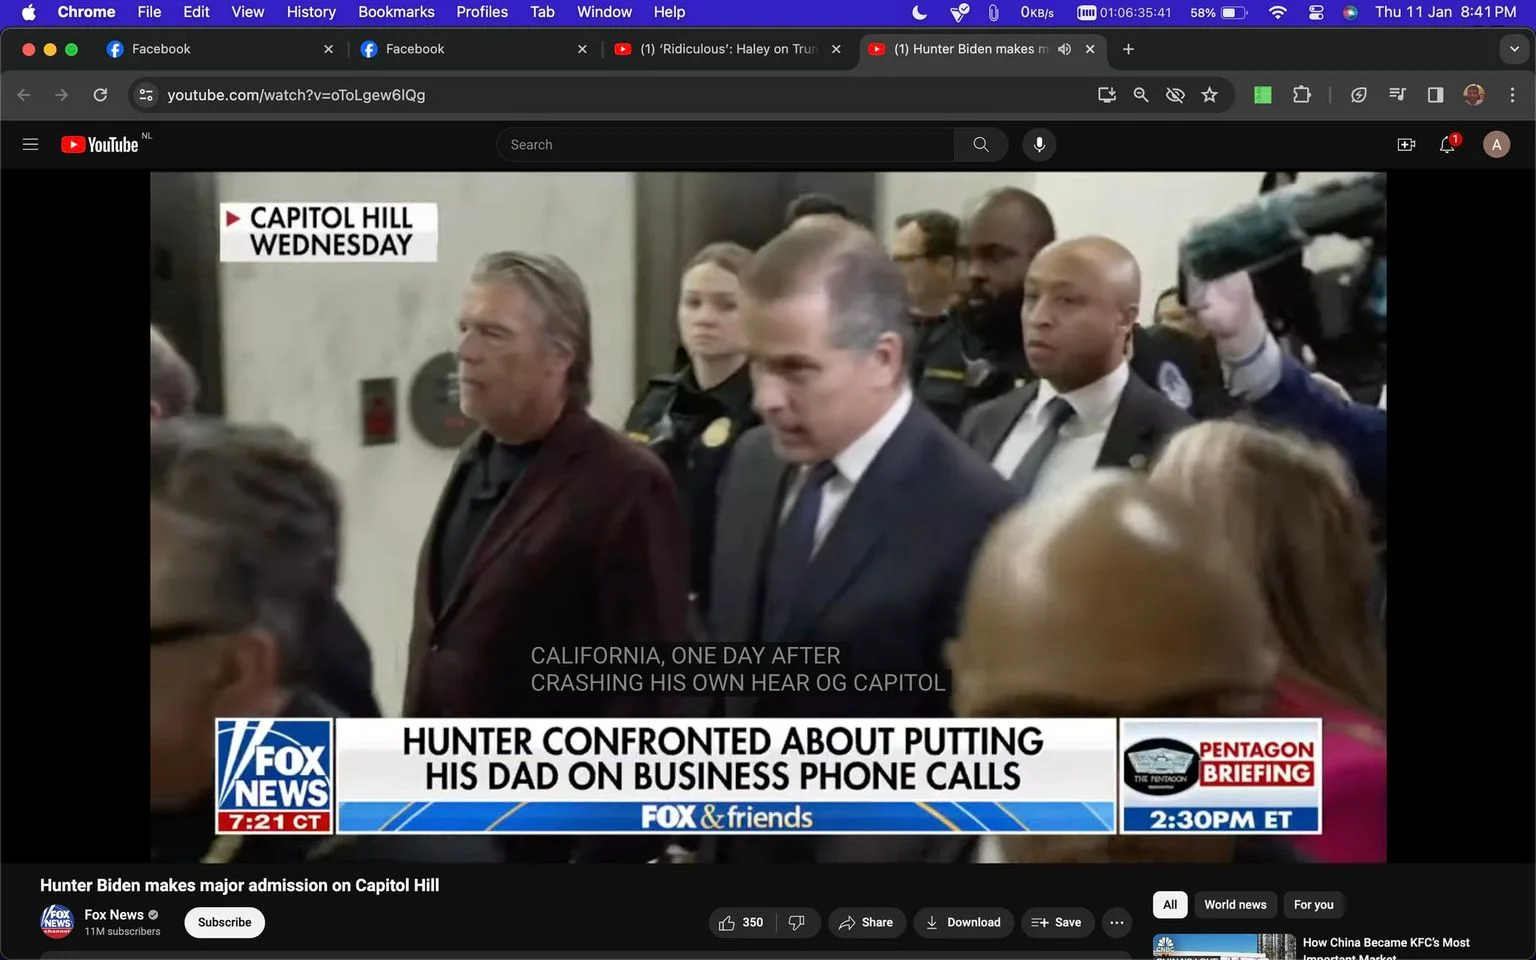Start voice search with microphone icon
This screenshot has height=960, width=1536.
(x=1039, y=145)
